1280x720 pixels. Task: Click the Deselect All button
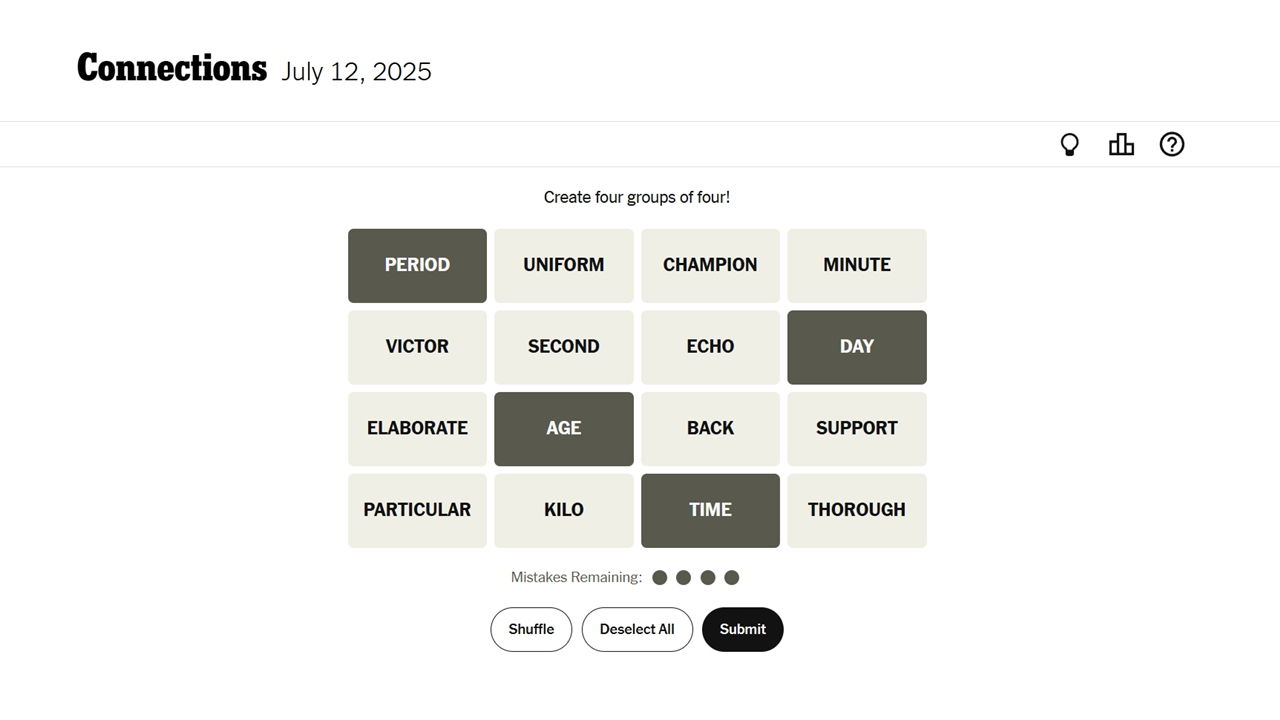click(x=637, y=629)
